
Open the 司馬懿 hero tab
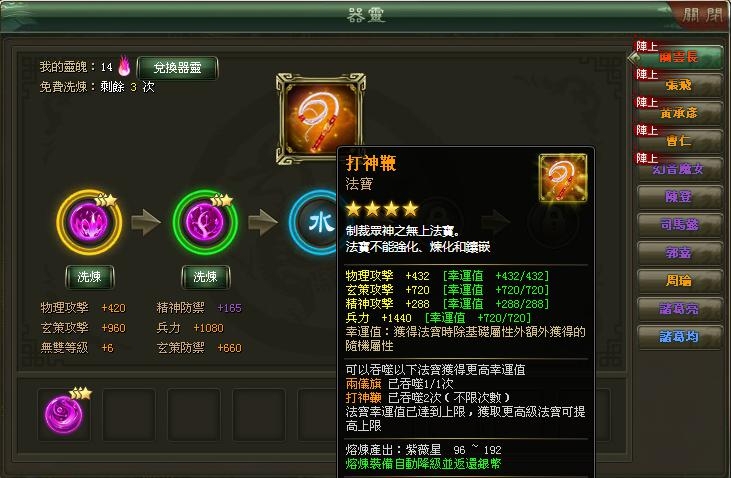point(679,225)
